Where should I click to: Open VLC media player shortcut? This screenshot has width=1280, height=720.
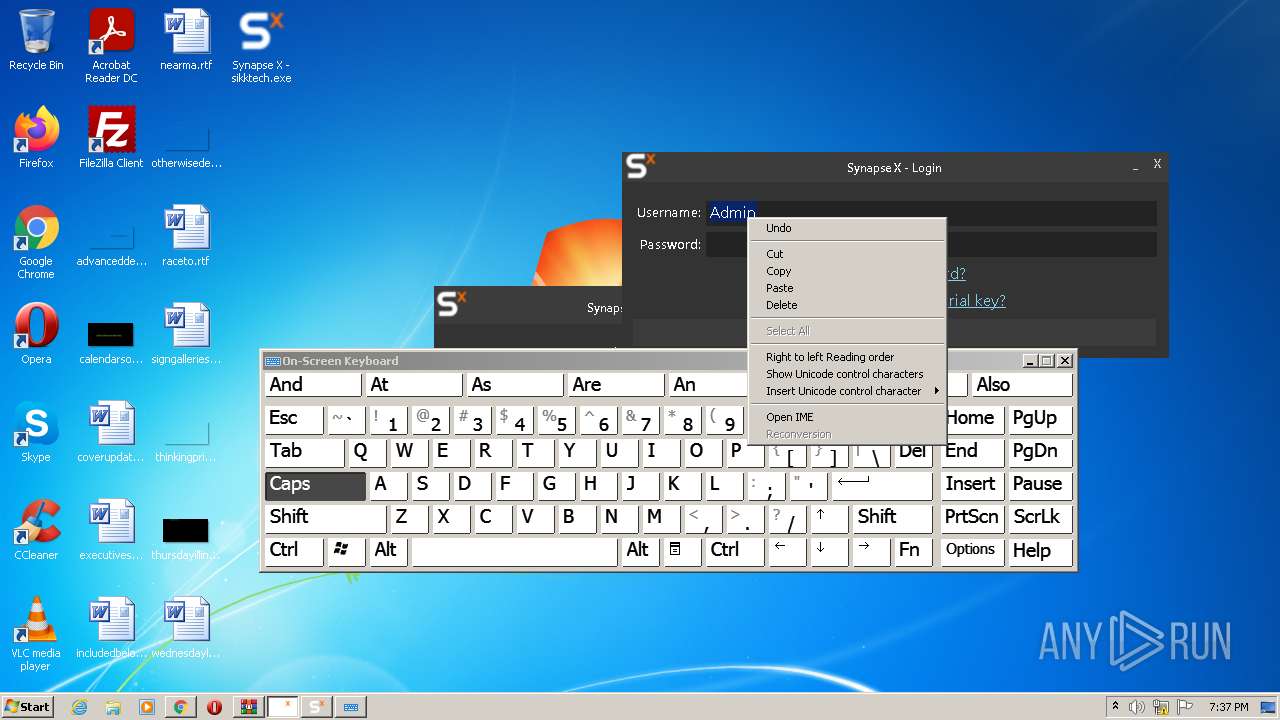(x=36, y=634)
